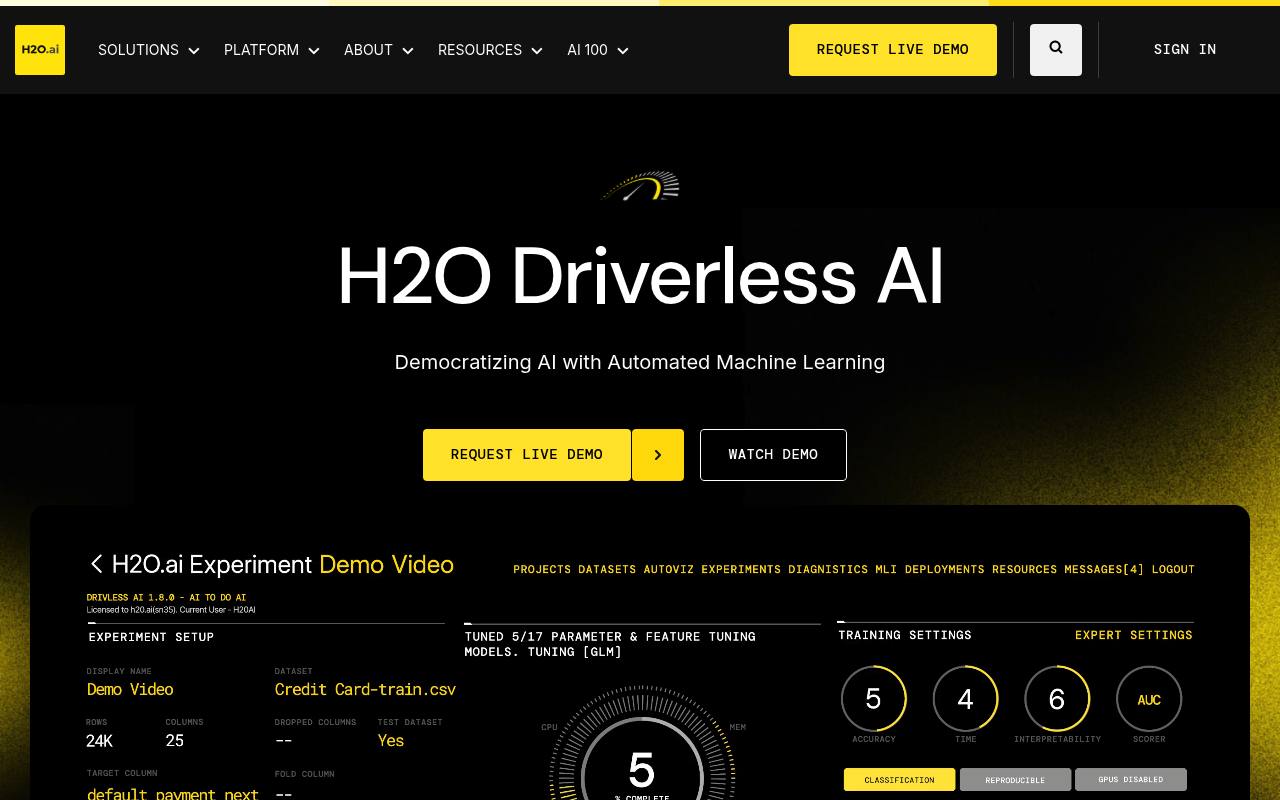
Task: Click the Interpretability dial showing 6
Action: 1057,699
